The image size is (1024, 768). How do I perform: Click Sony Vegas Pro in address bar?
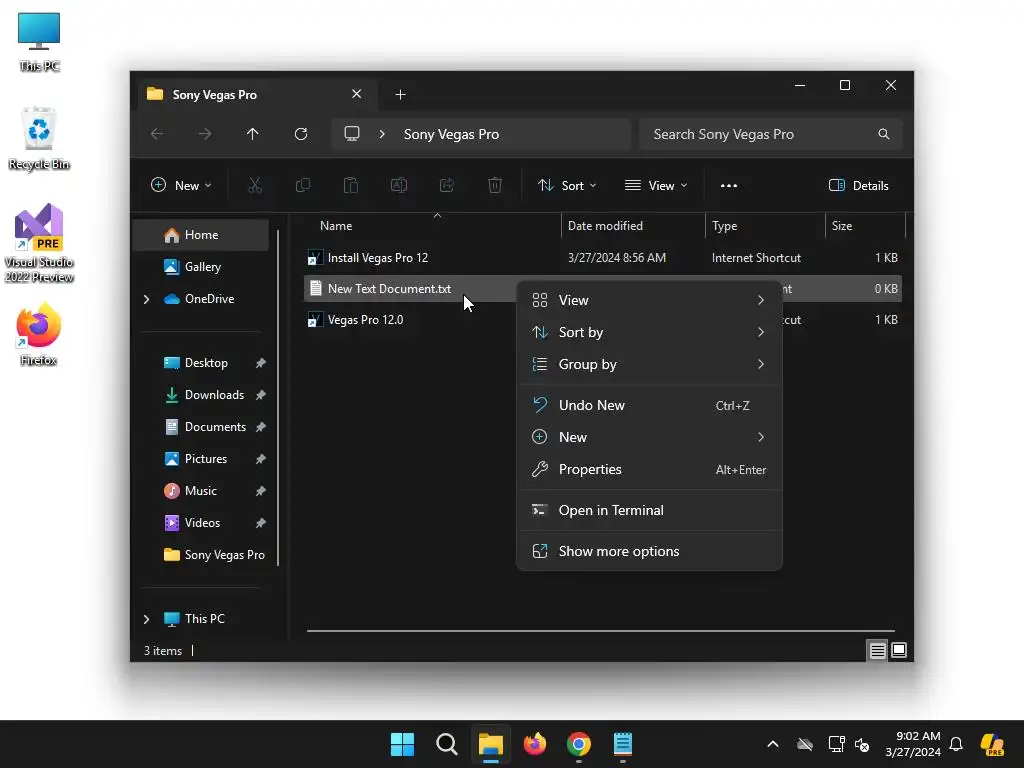(x=451, y=134)
